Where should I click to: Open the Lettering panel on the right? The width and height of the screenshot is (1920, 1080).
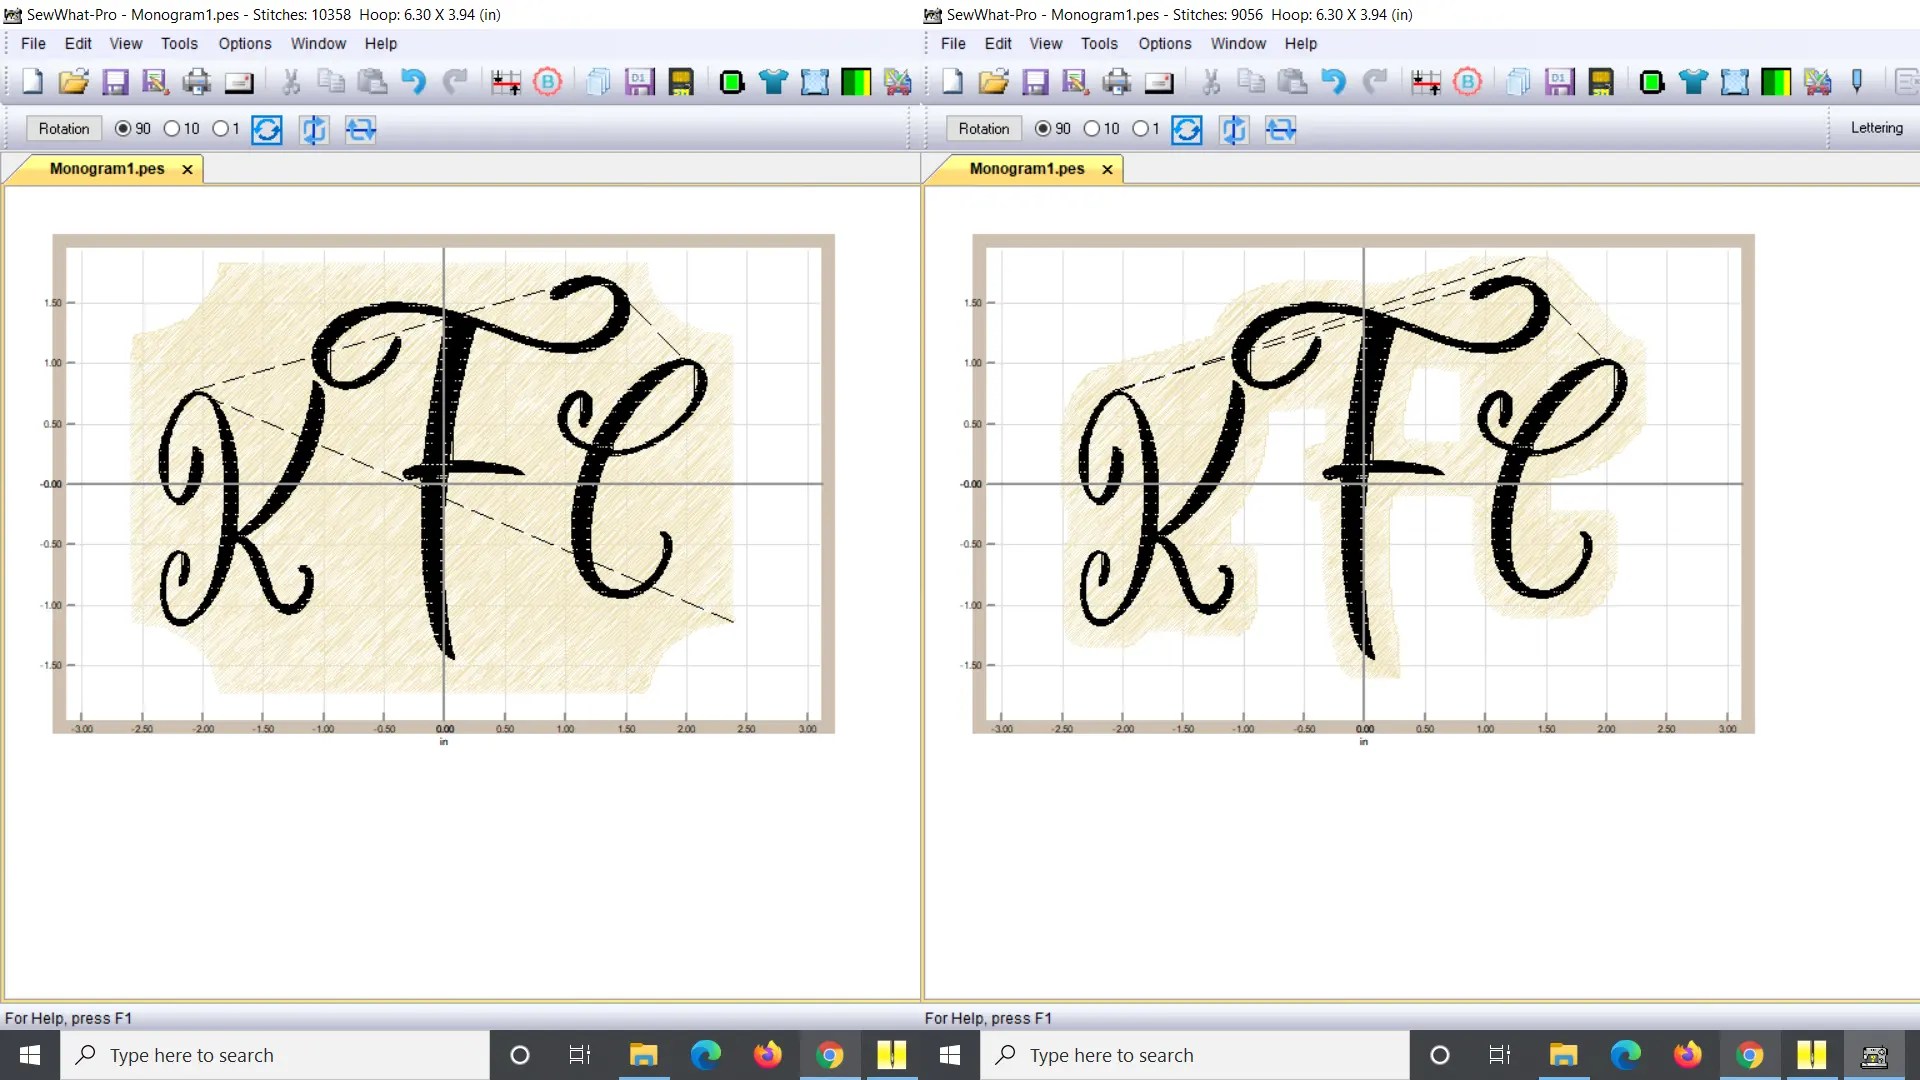[x=1877, y=128]
